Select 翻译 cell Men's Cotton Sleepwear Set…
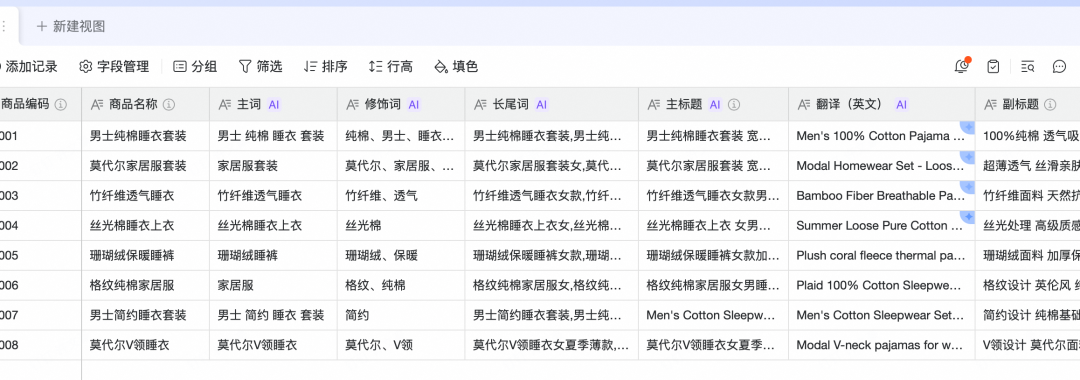Viewport: 1080px width, 380px height. click(x=882, y=315)
